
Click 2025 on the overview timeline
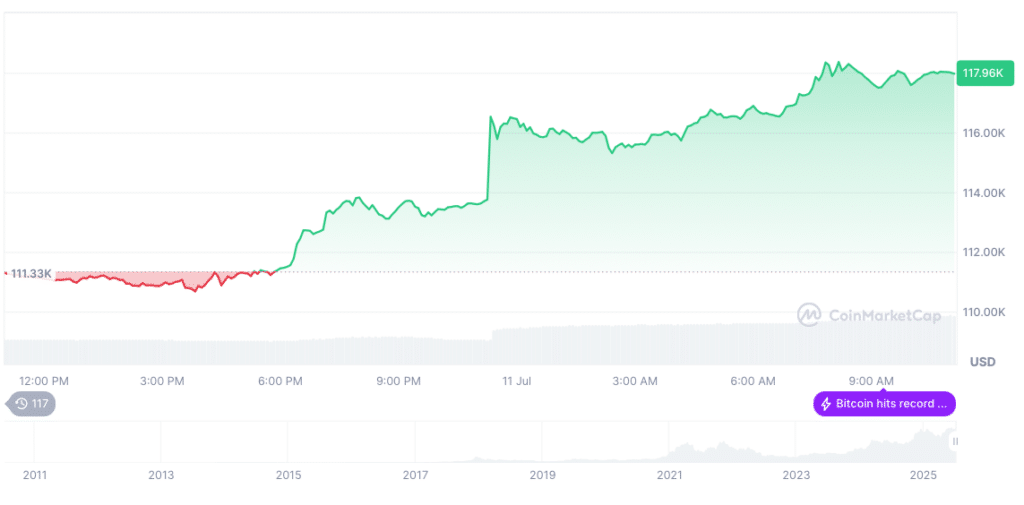[923, 475]
